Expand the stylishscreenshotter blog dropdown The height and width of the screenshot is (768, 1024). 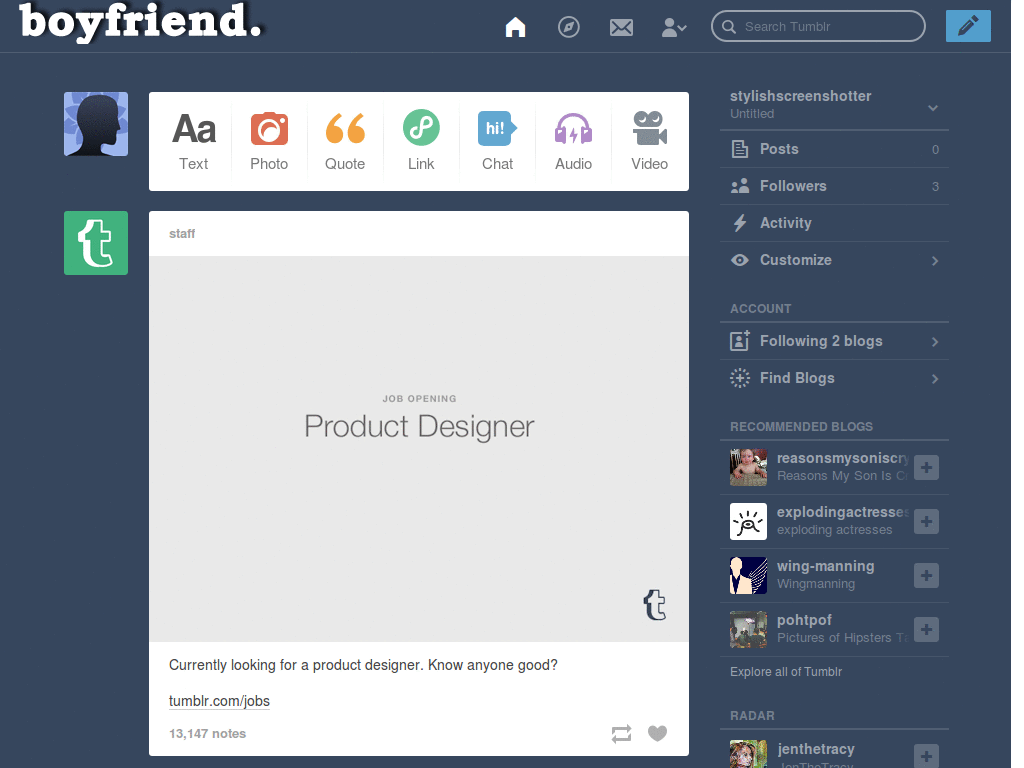coord(933,108)
